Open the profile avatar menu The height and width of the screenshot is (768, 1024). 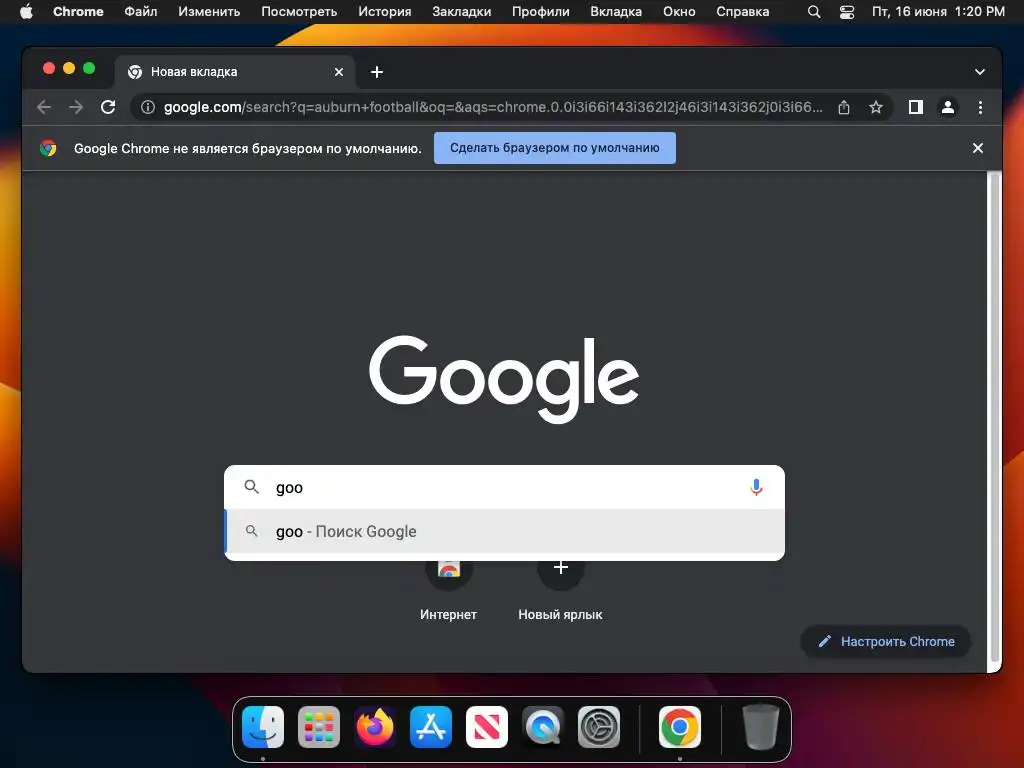pos(948,107)
